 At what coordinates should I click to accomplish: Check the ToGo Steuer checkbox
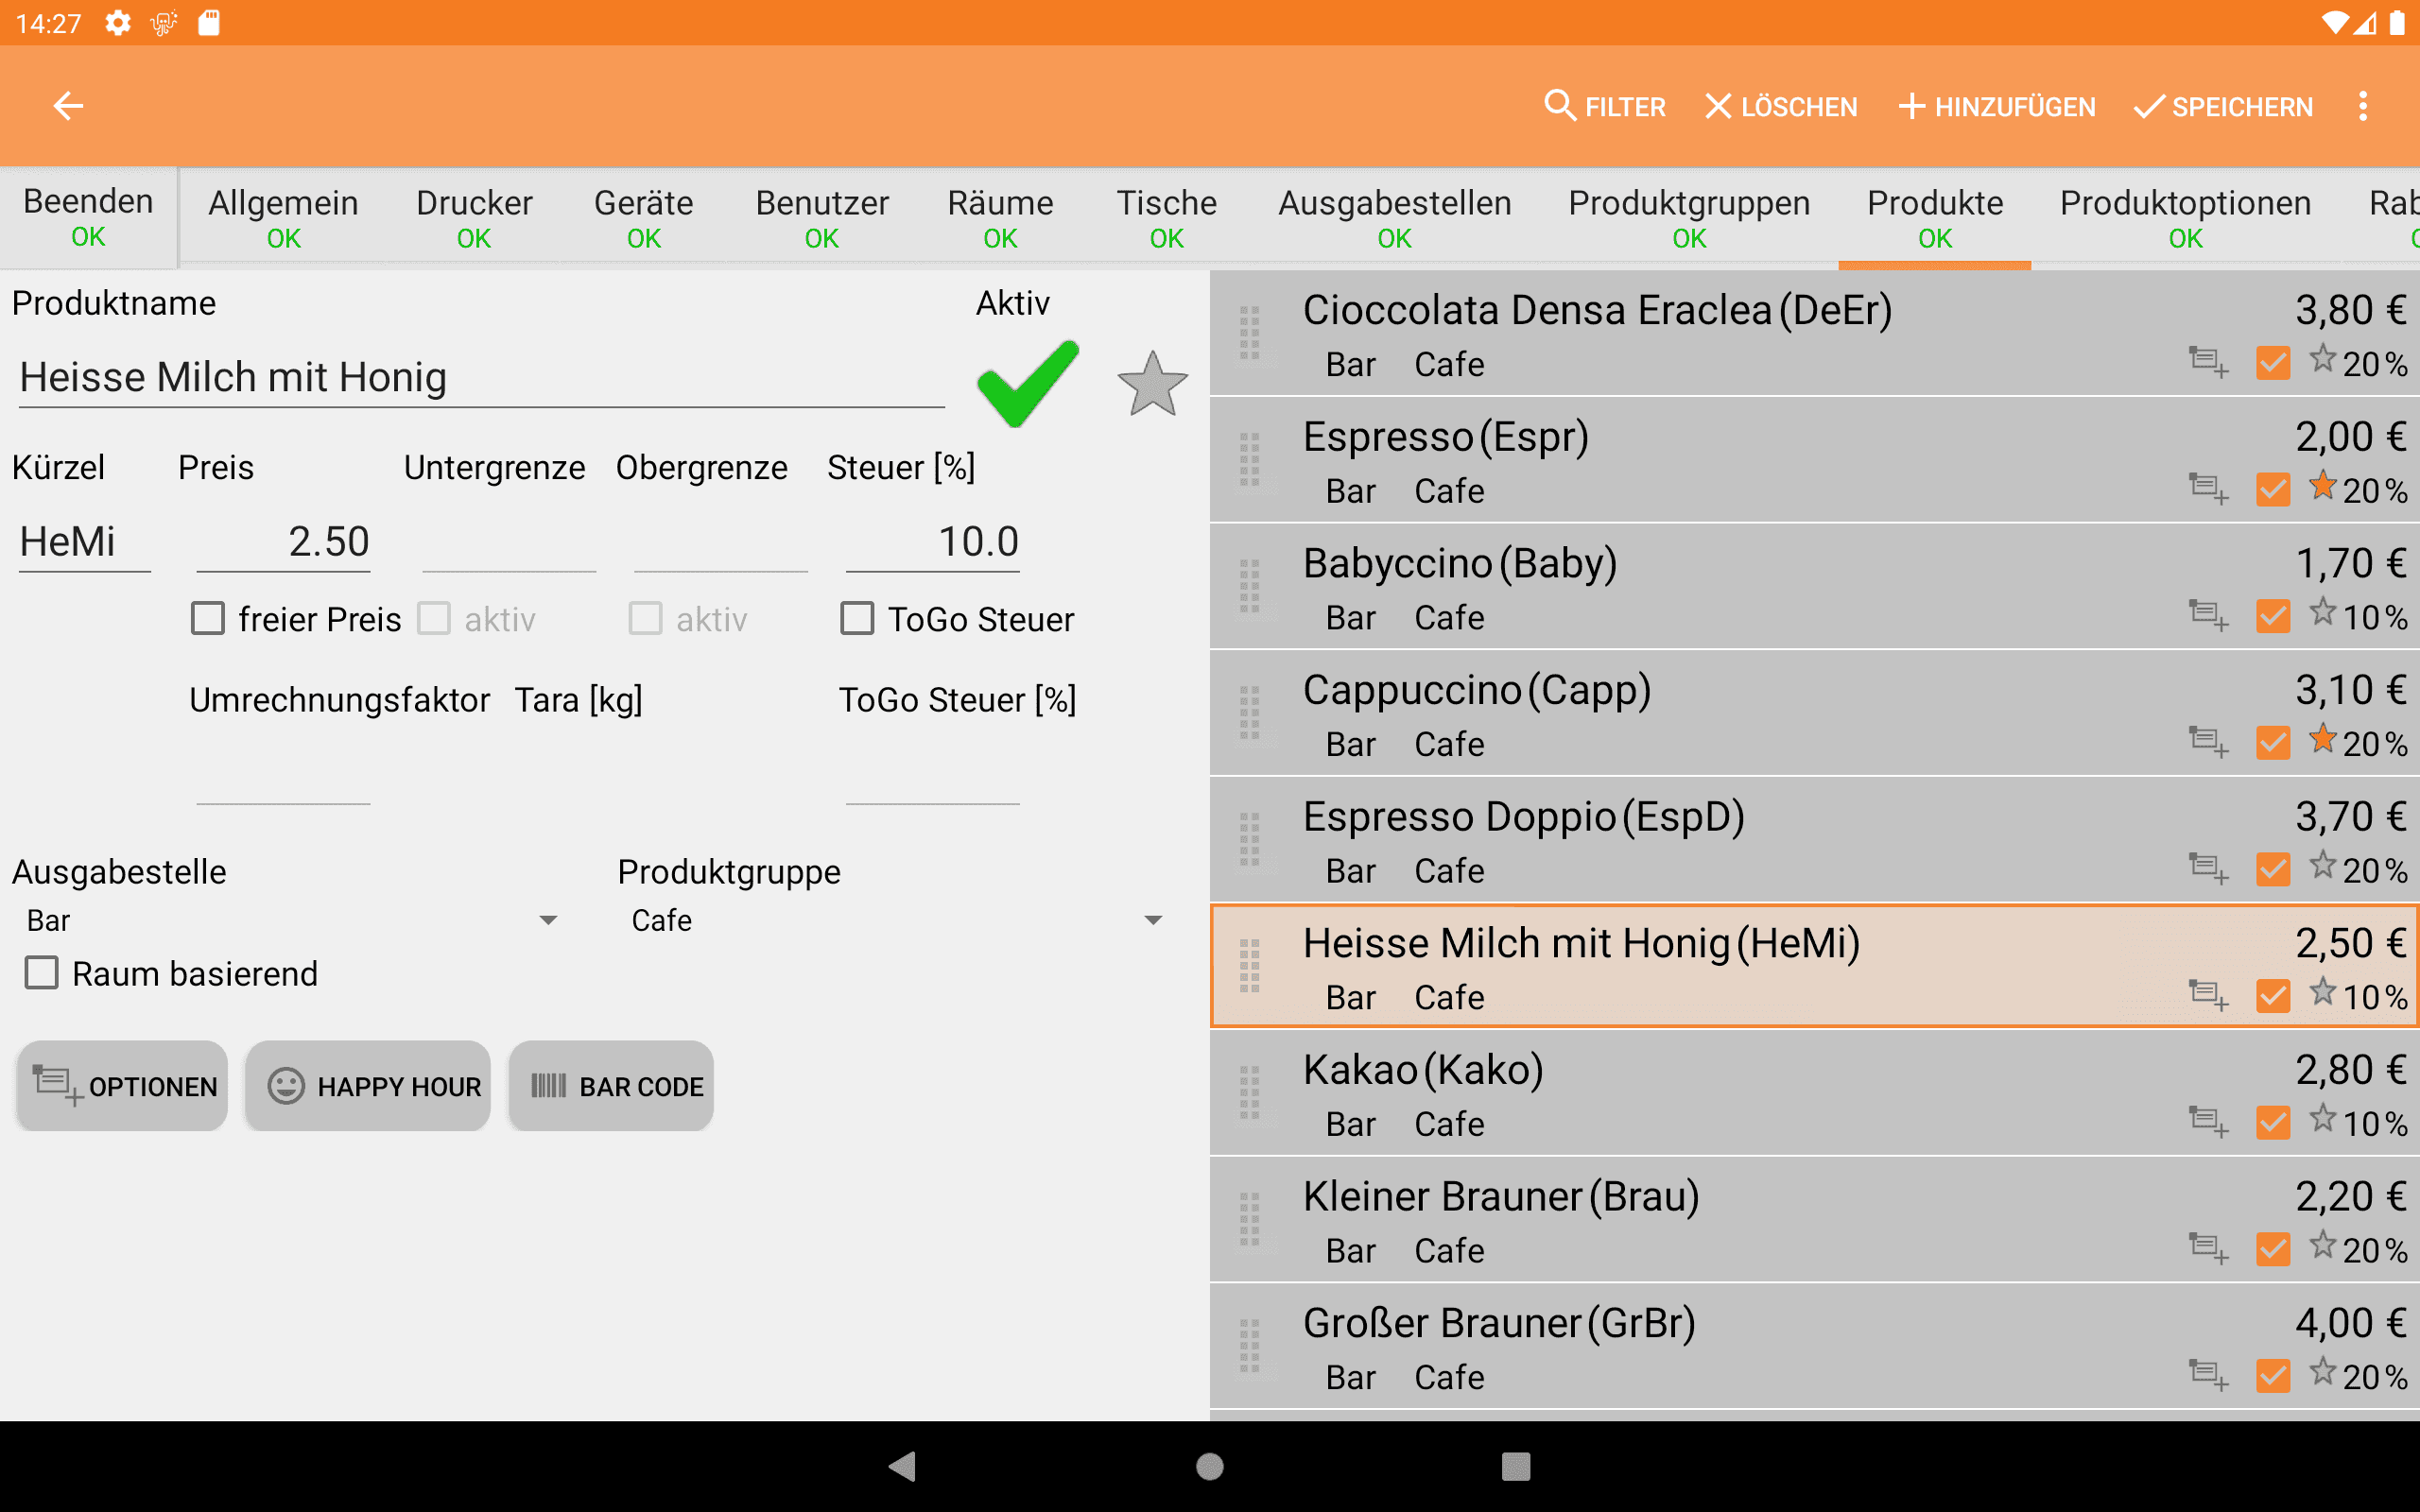coord(857,619)
